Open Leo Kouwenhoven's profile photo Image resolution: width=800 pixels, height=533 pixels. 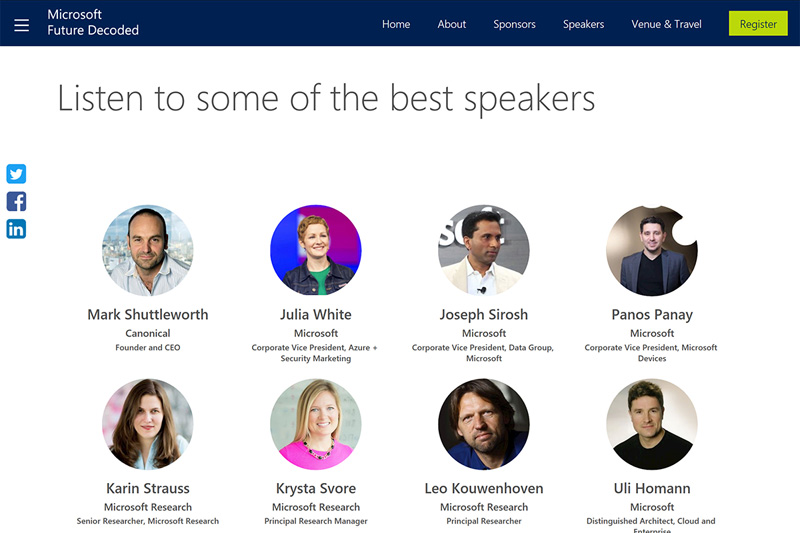coord(484,424)
